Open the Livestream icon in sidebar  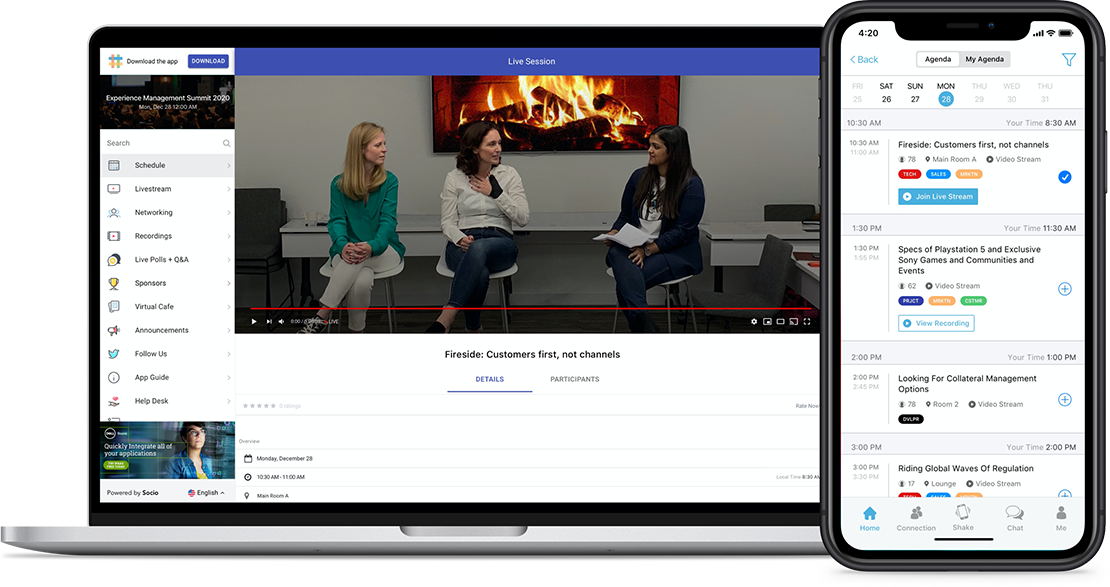(114, 189)
